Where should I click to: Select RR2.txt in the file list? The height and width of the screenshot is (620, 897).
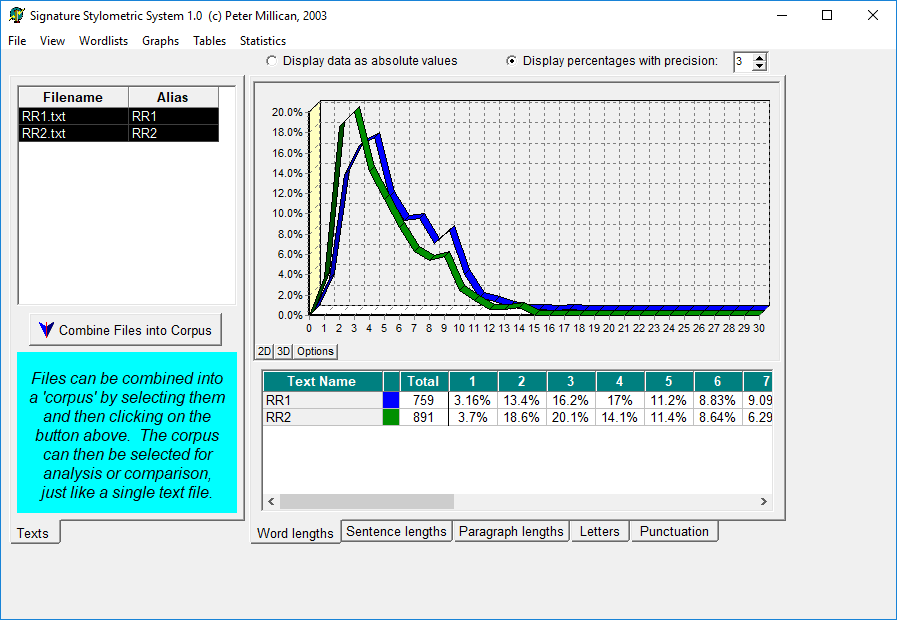click(x=74, y=133)
